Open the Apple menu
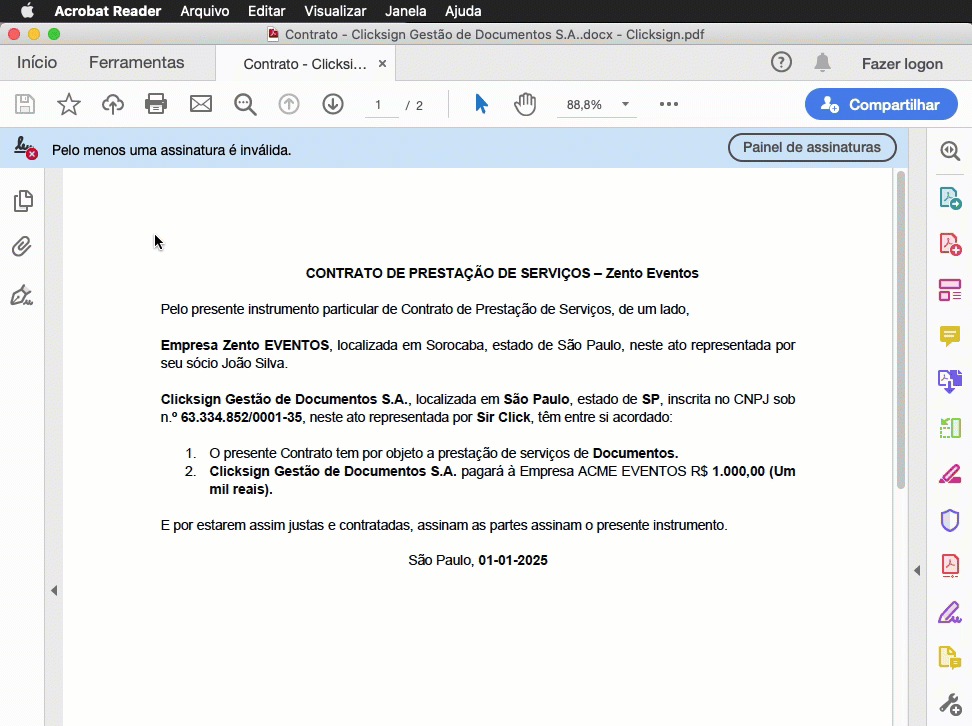 pos(27,11)
